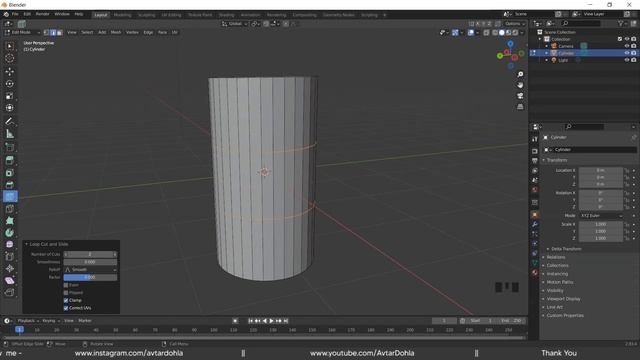Screen dimensions: 640x360
Task: Select the Select Box tool
Action: [9, 47]
